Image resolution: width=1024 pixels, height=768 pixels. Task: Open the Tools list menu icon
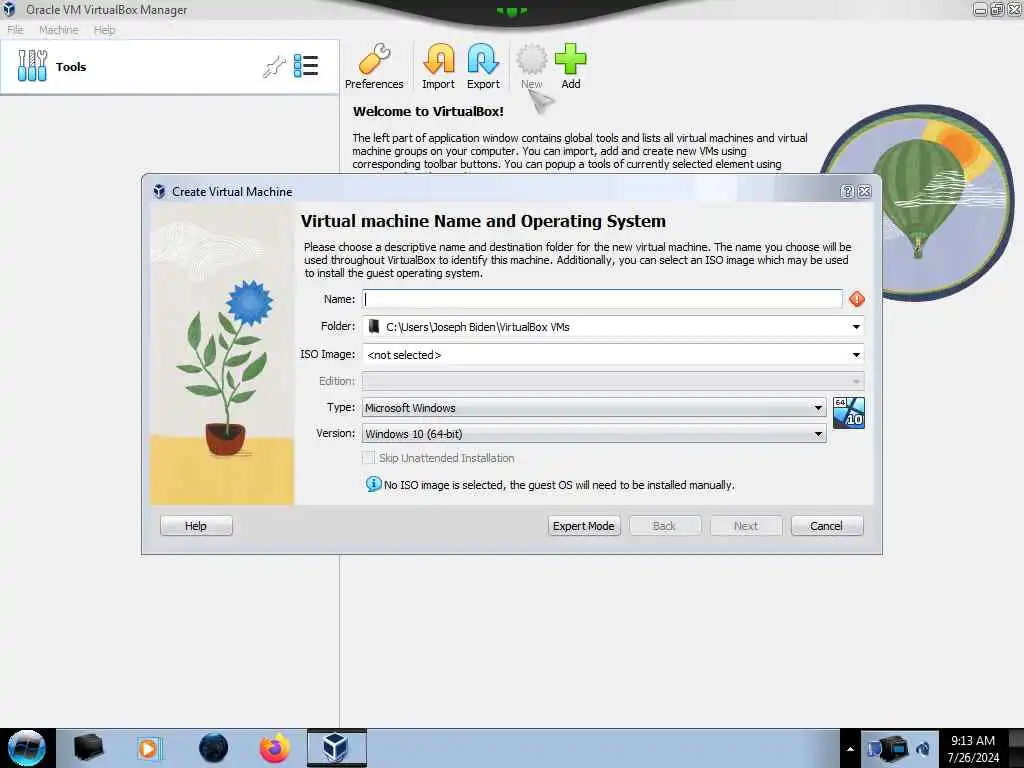tap(306, 66)
